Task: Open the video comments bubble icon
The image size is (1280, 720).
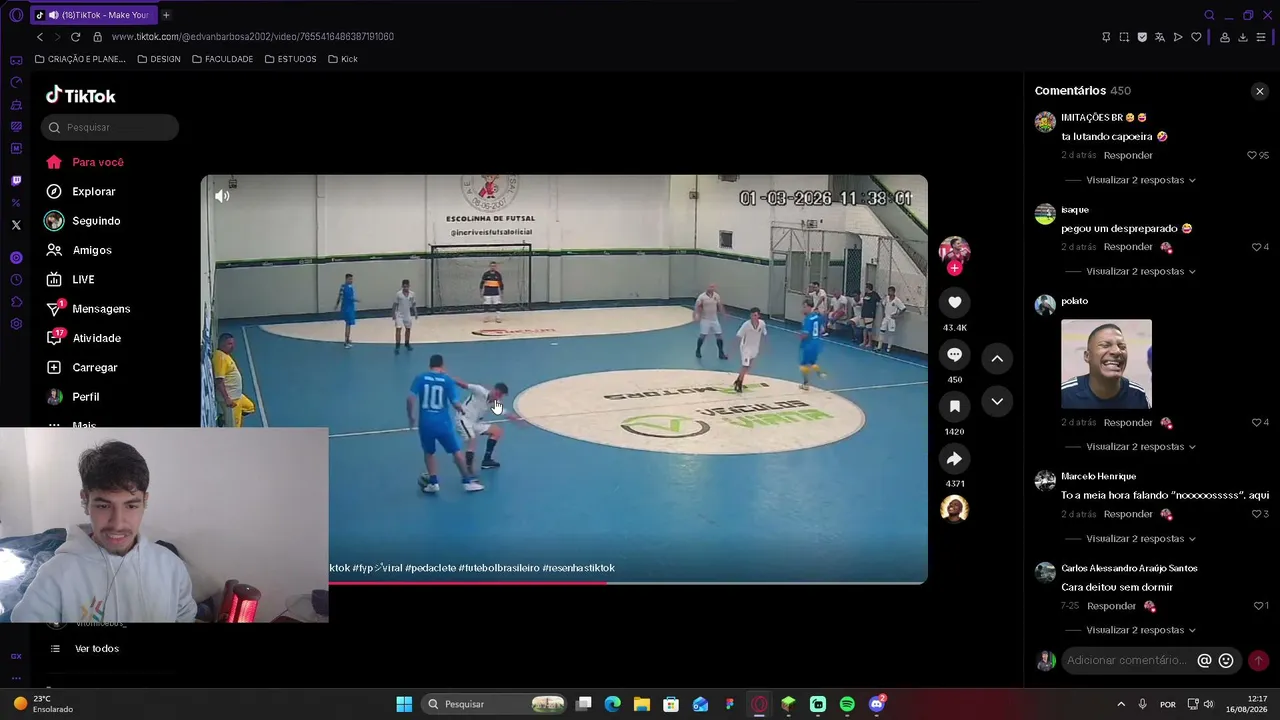Action: (954, 354)
